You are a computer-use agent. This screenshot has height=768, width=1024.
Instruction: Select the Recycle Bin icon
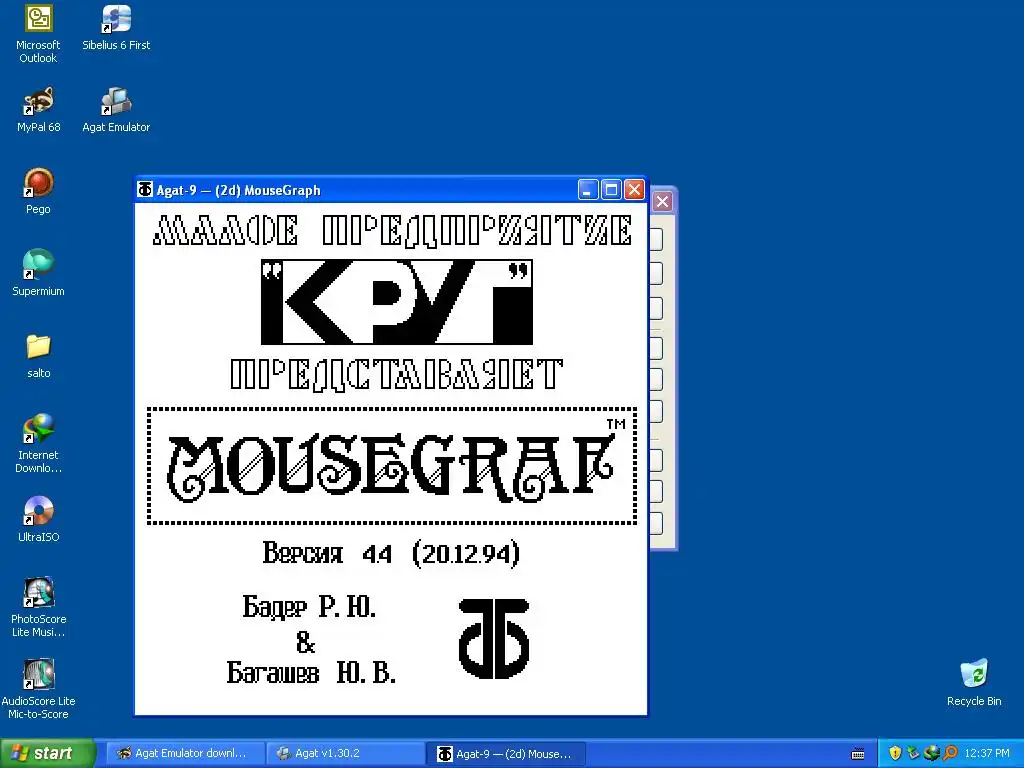pyautogui.click(x=974, y=683)
